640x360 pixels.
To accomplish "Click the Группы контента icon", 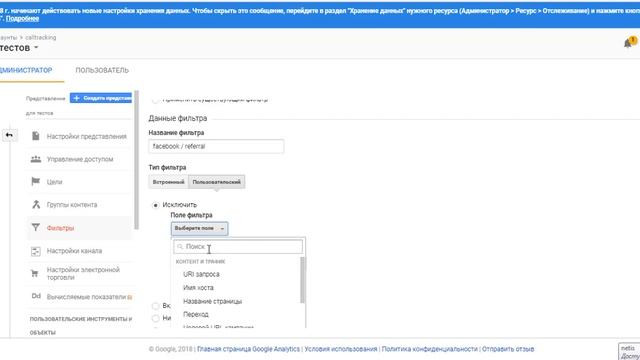I will click(x=36, y=204).
